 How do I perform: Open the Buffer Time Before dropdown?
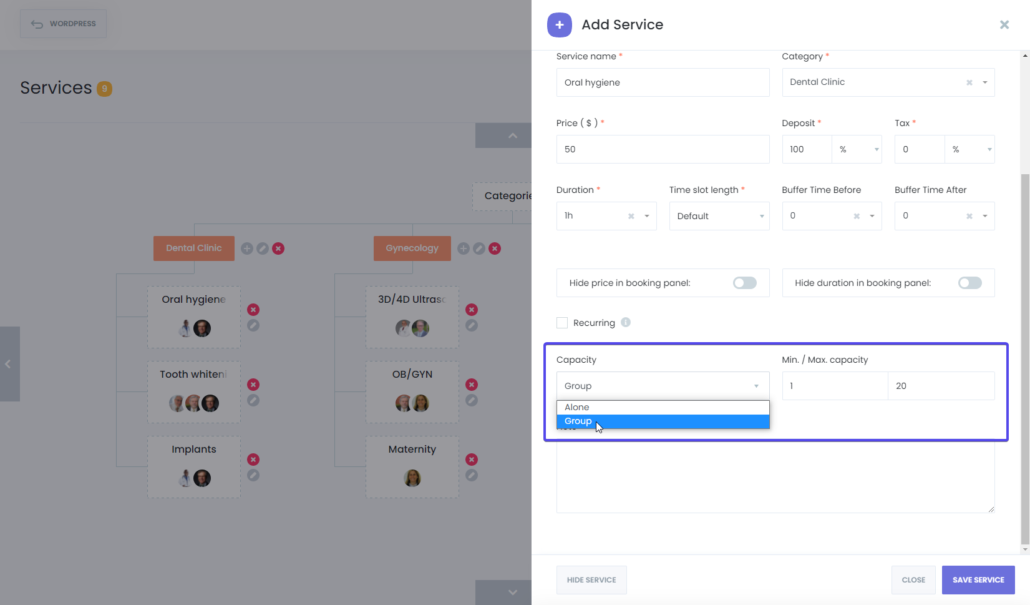(872, 216)
